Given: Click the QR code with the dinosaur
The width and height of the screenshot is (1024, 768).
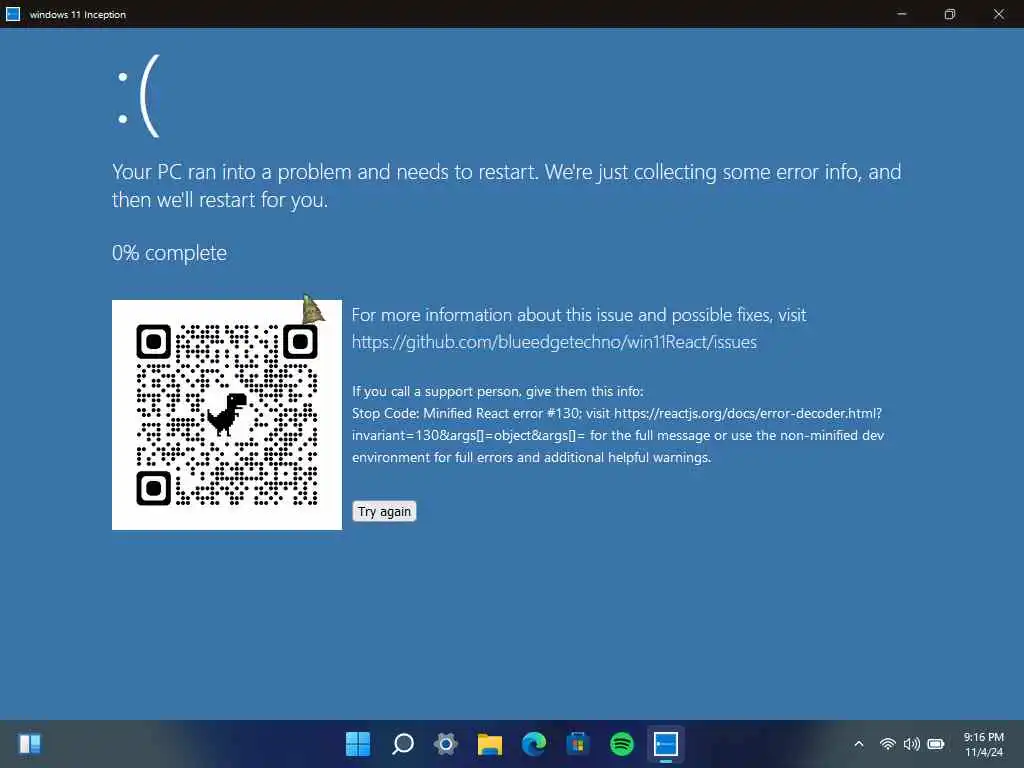Looking at the screenshot, I should click(x=227, y=415).
